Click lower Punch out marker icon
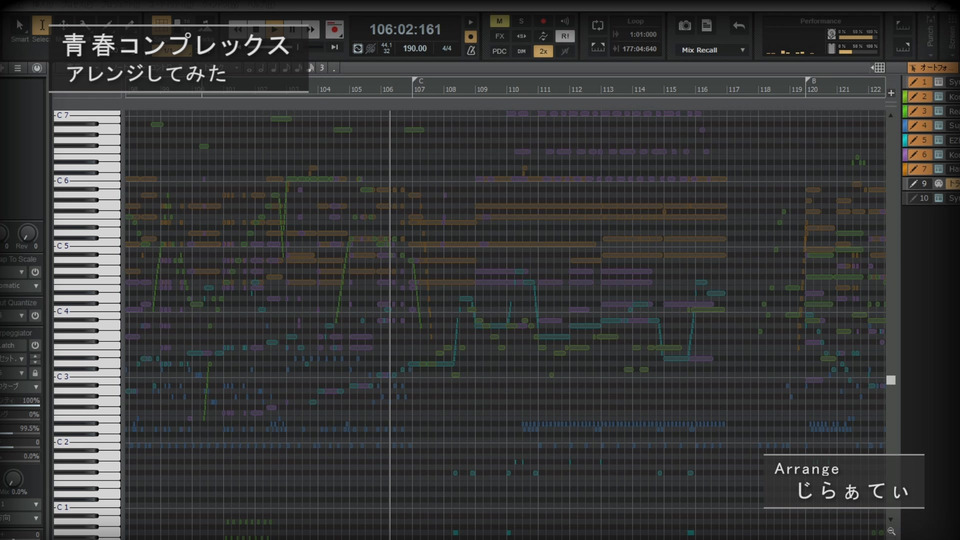Screen dimensions: 960x540 pos(902,47)
